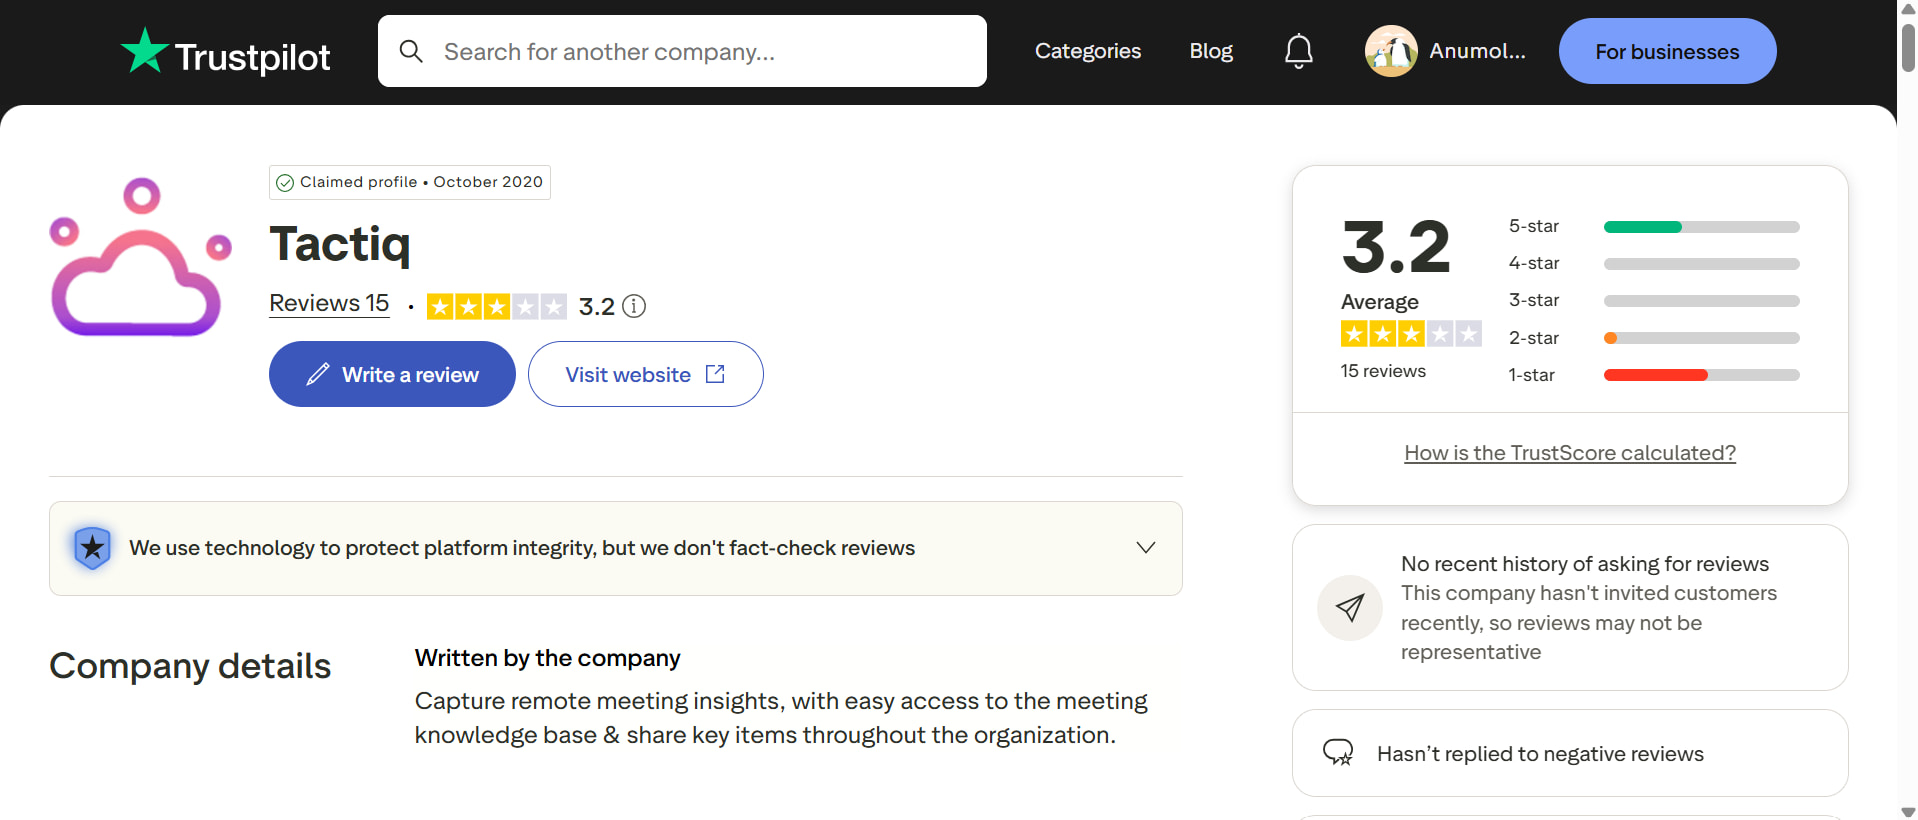Click the large 3.2 TrustScore number
Screen dimensions: 1918x820
coord(1396,247)
